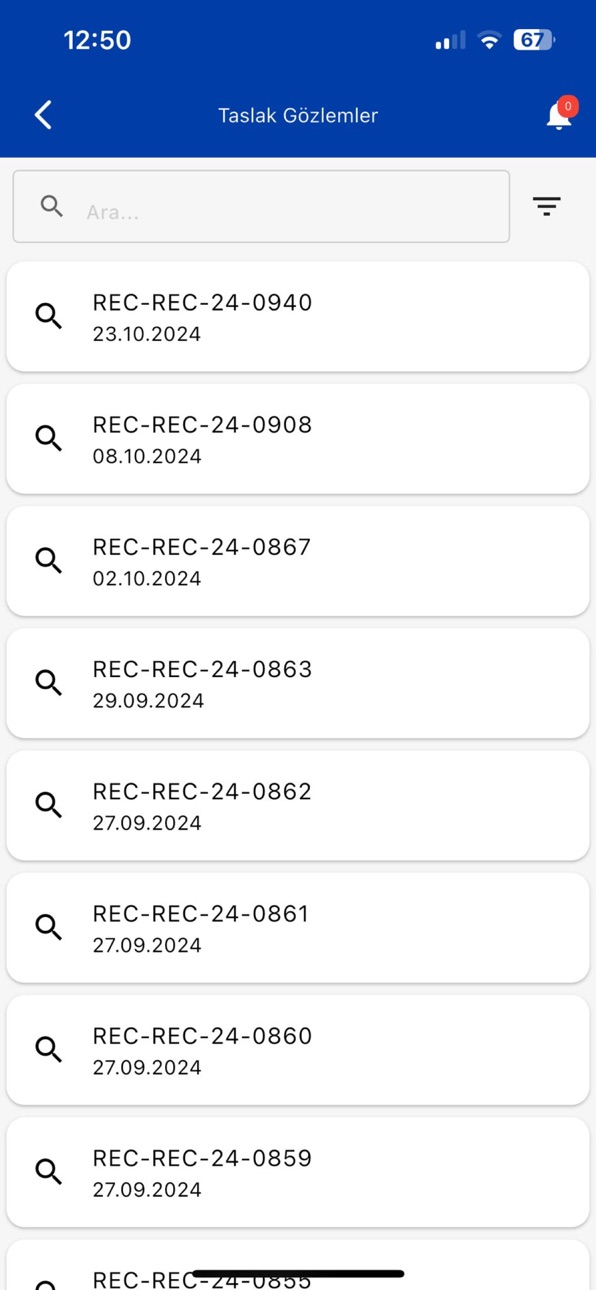Tap the search magnifier in Ara field
This screenshot has height=1290, width=596.
point(52,206)
